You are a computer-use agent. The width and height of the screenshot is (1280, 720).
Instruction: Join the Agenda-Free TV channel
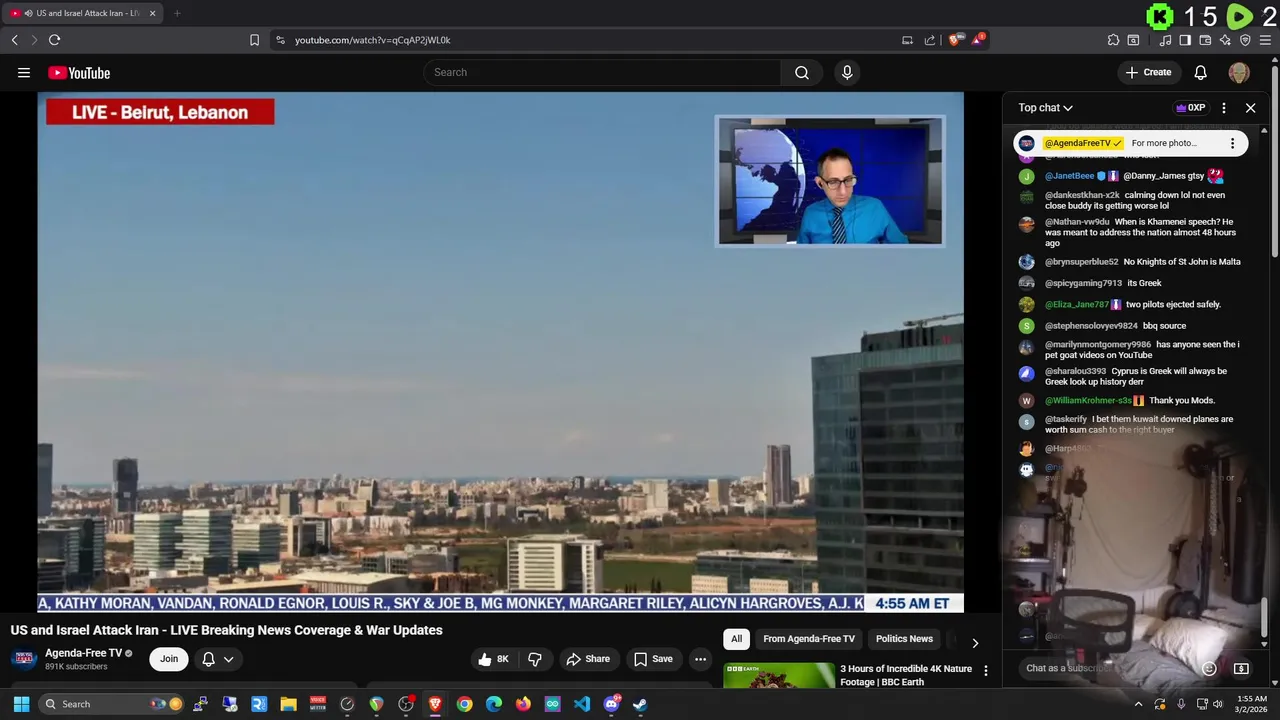pos(169,659)
